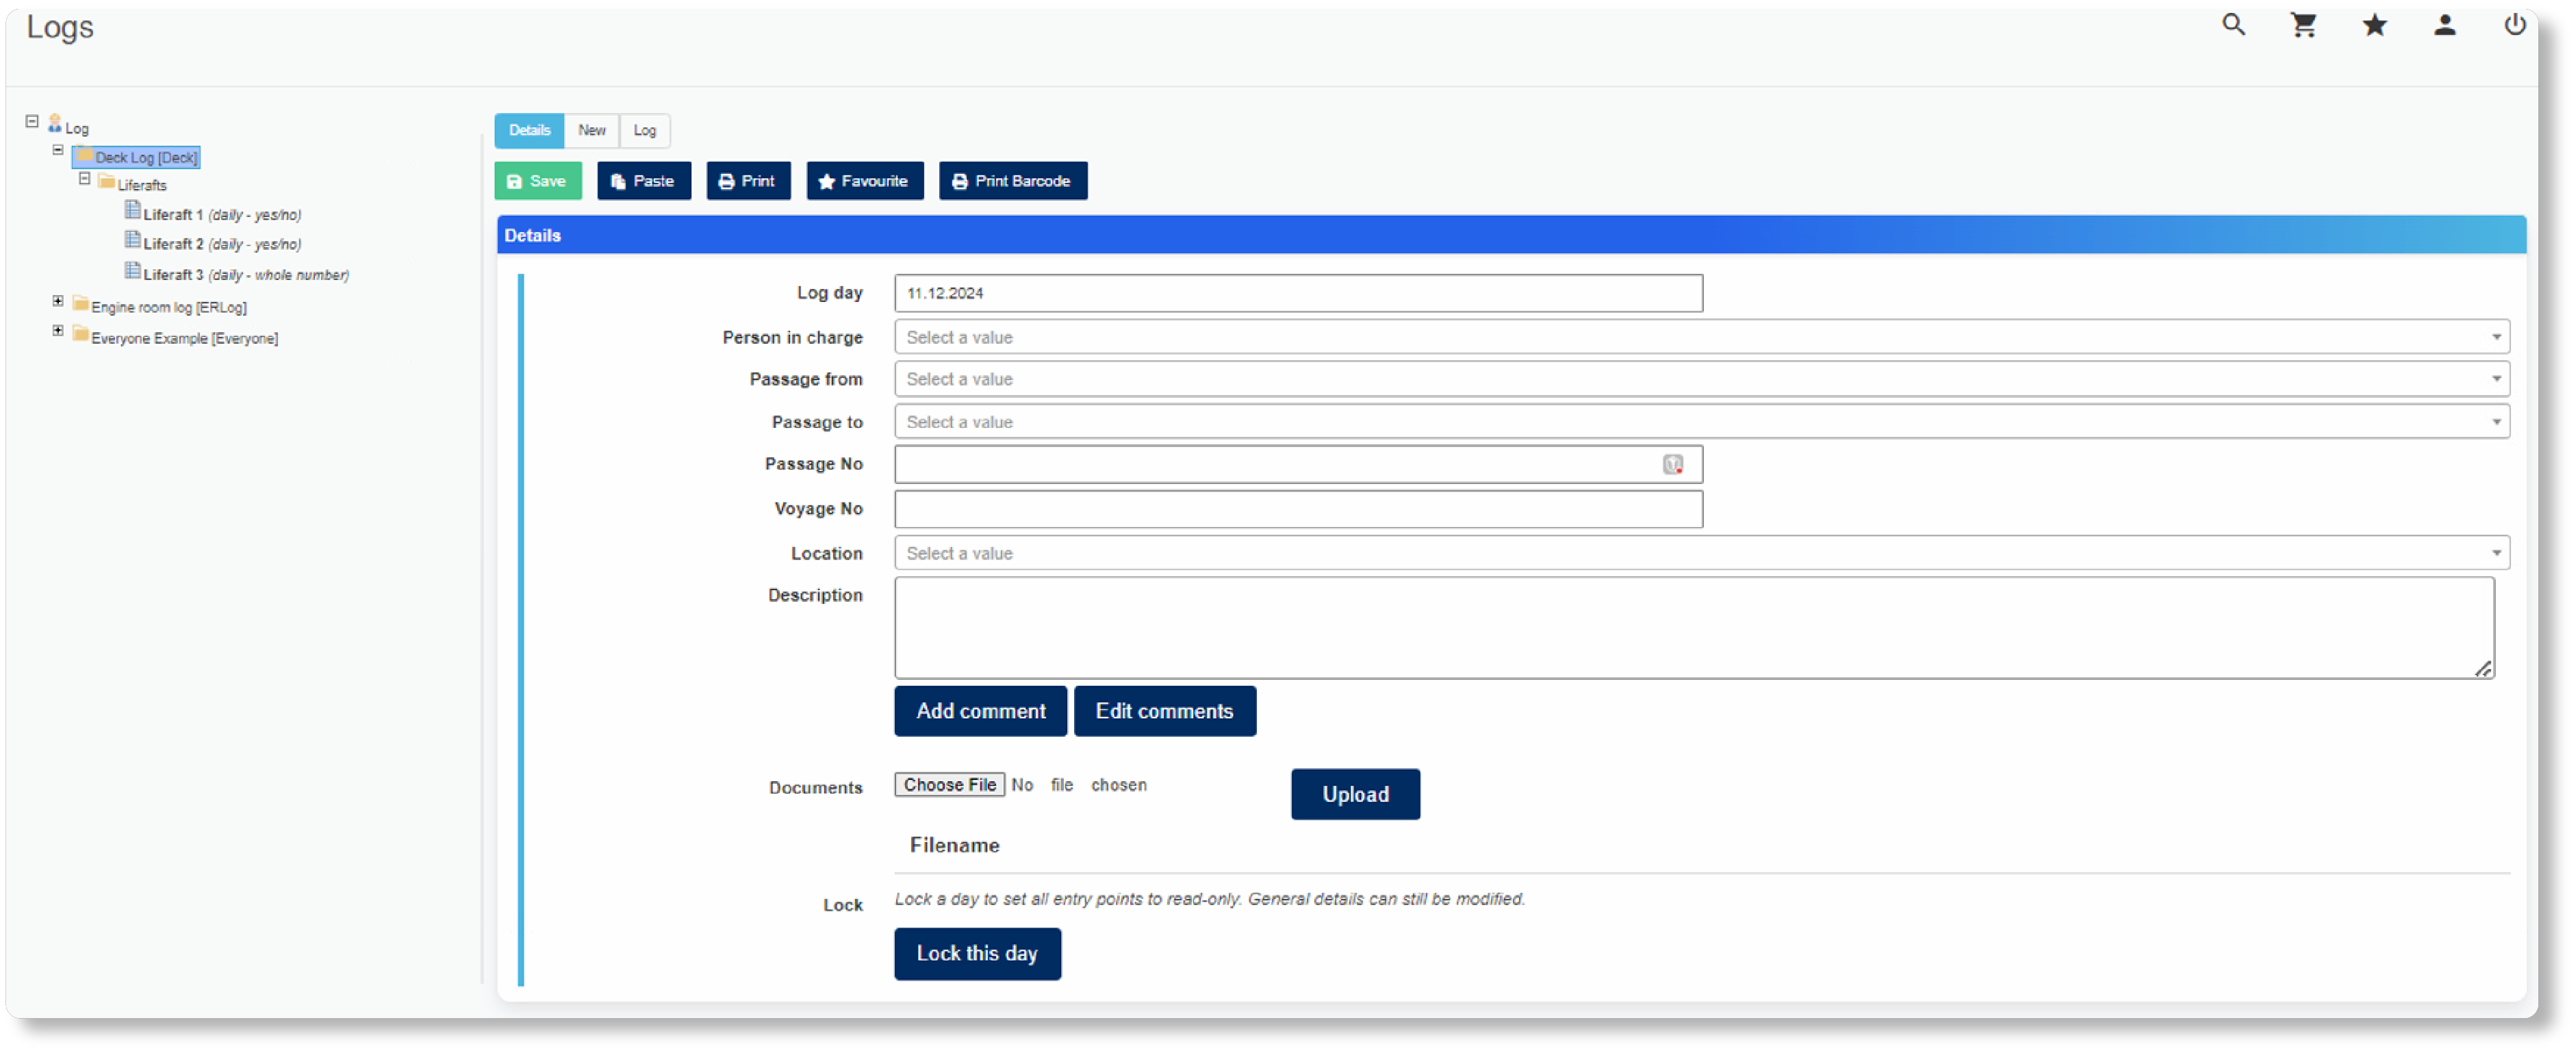Viewport: 2576px width, 1053px height.
Task: Click the Add comment button
Action: (980, 712)
